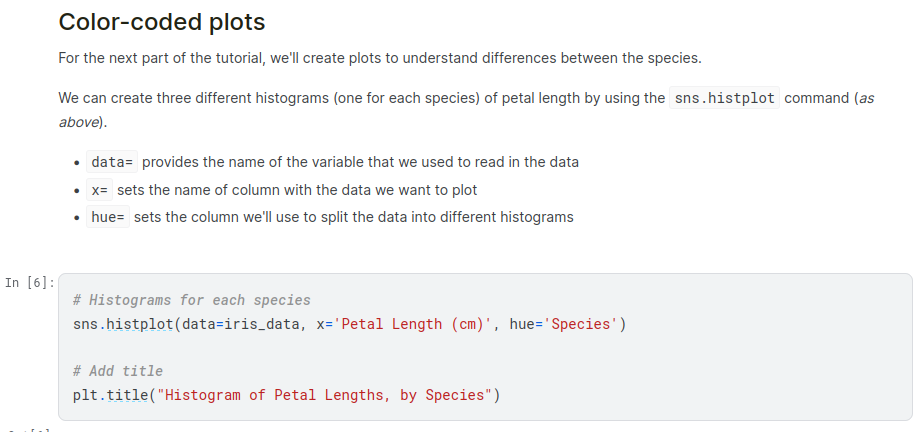Click the 'Petal Length (cm)' string in code
Viewport: 921px width, 432px height.
click(414, 324)
